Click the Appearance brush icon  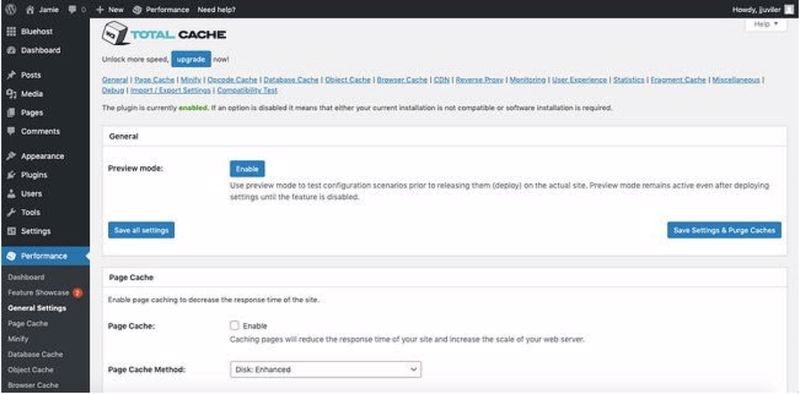(x=11, y=156)
